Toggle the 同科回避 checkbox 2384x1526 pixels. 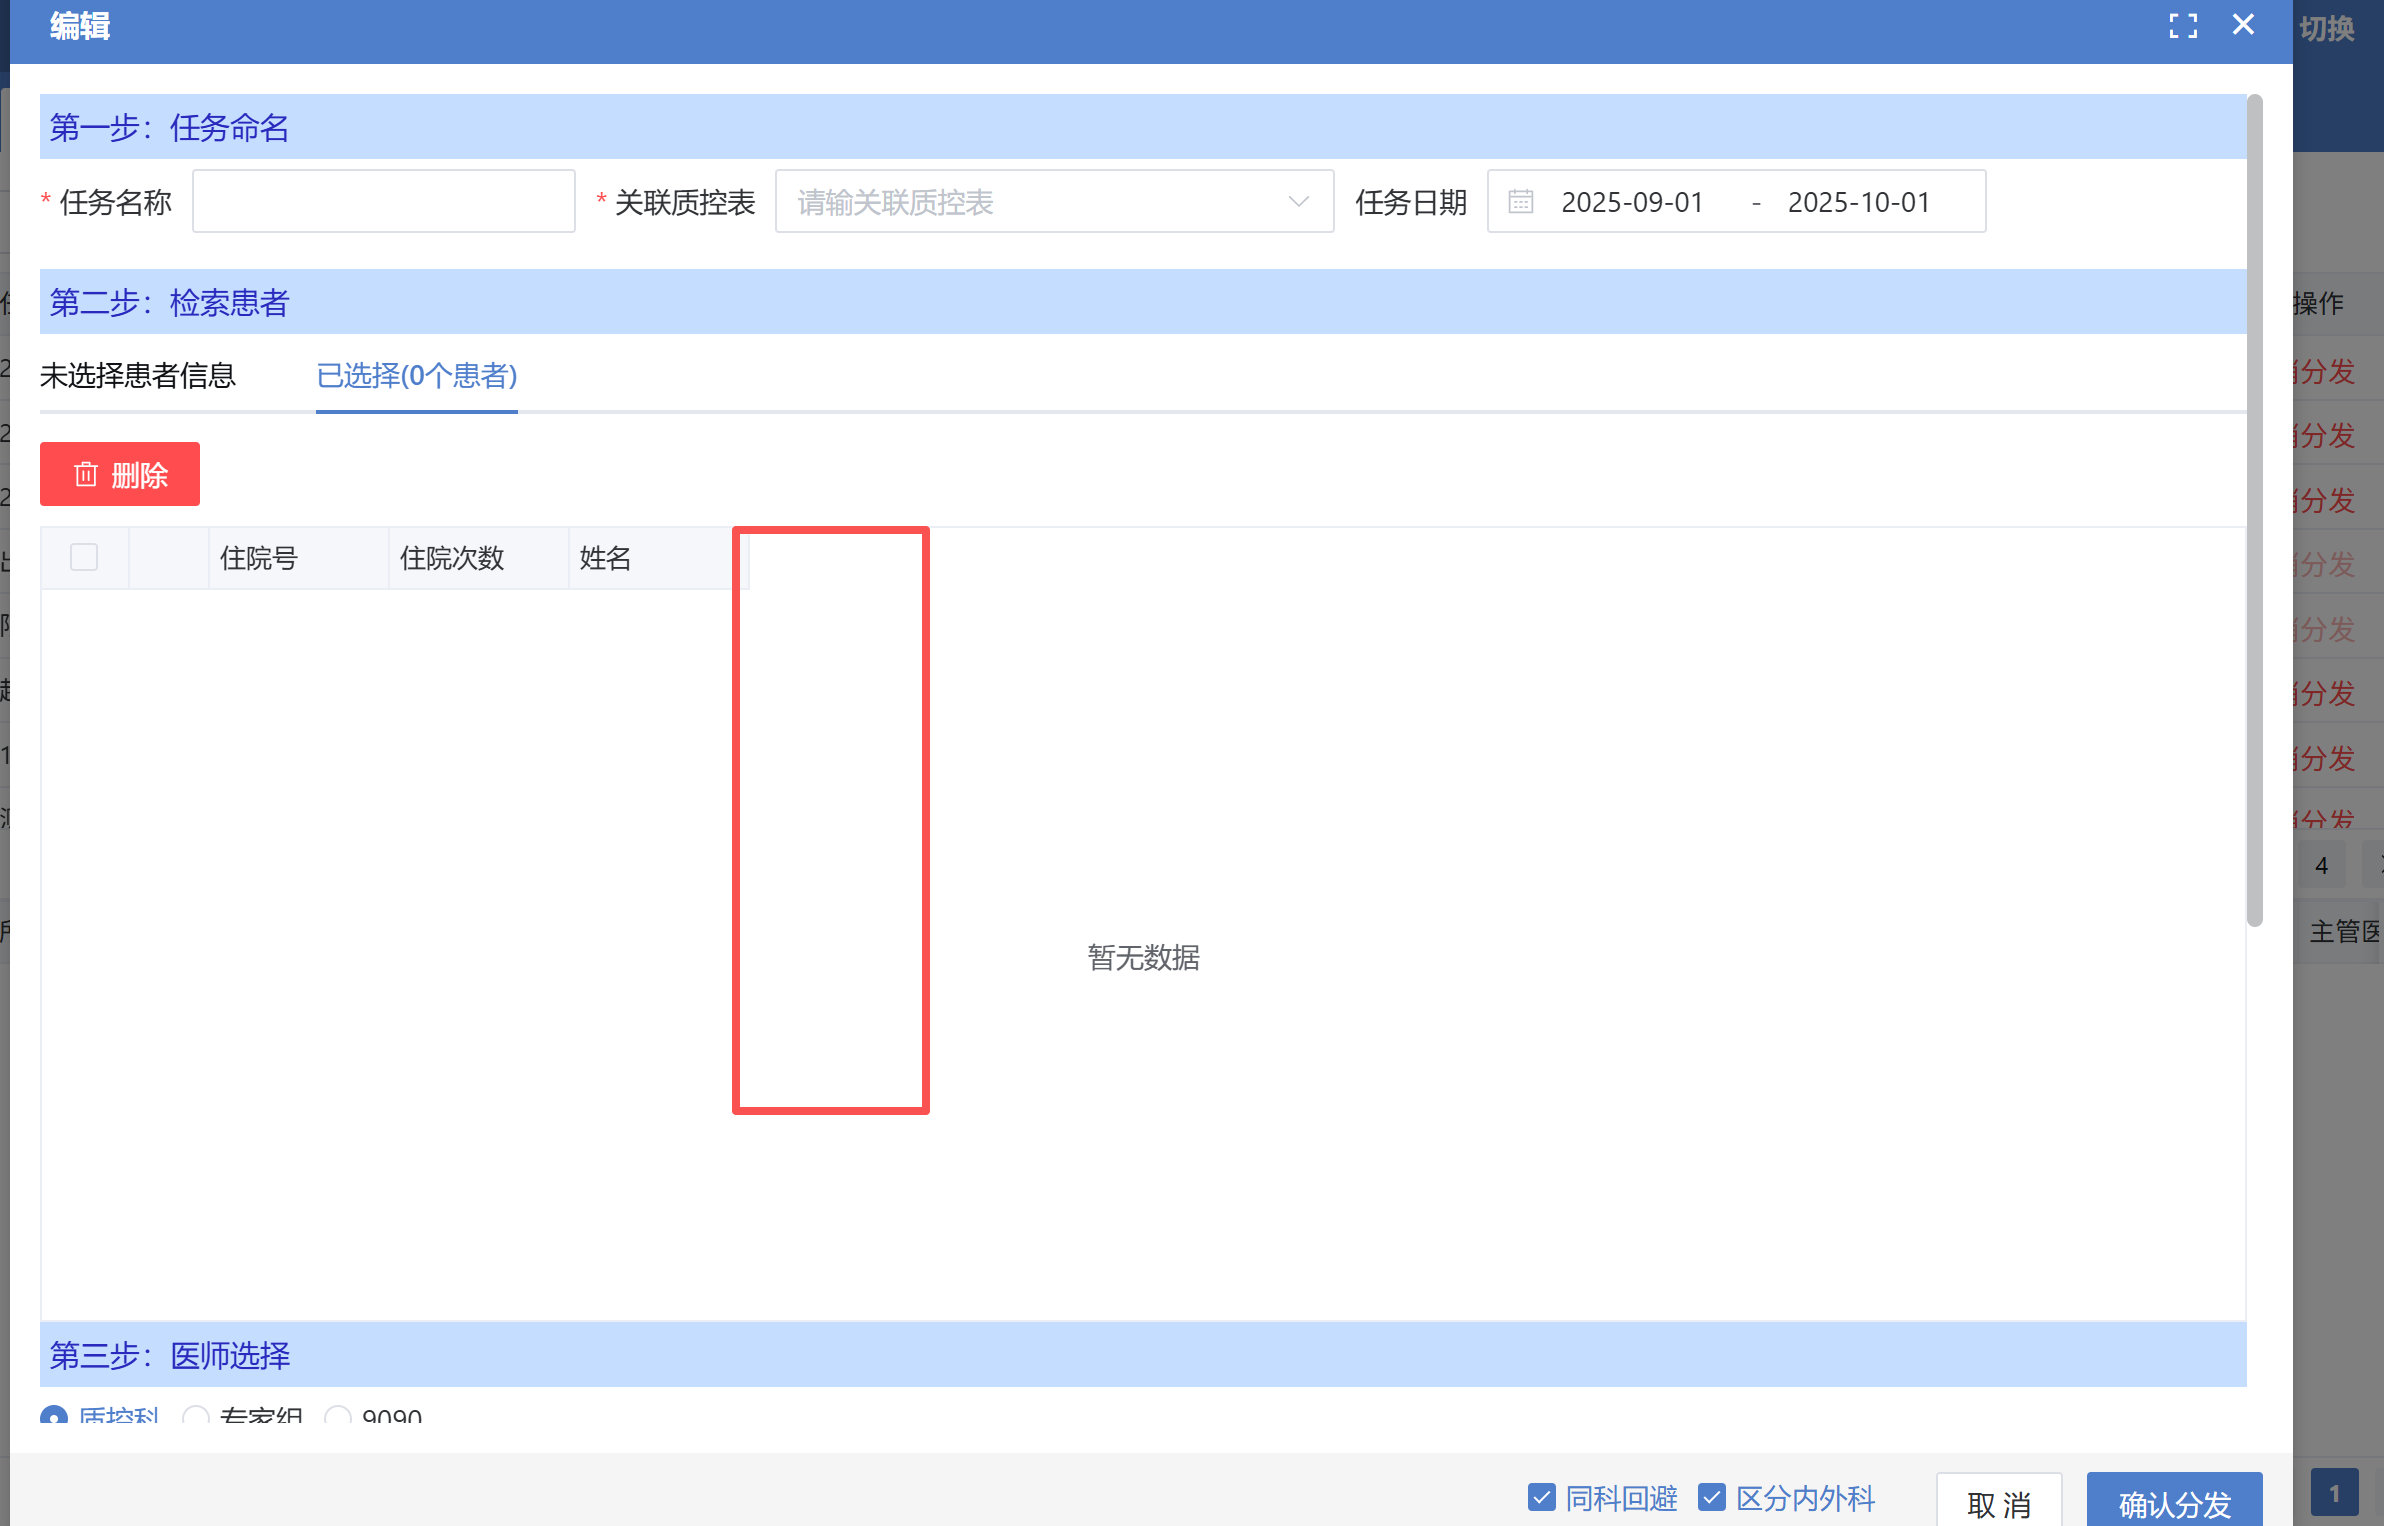(x=1541, y=1497)
